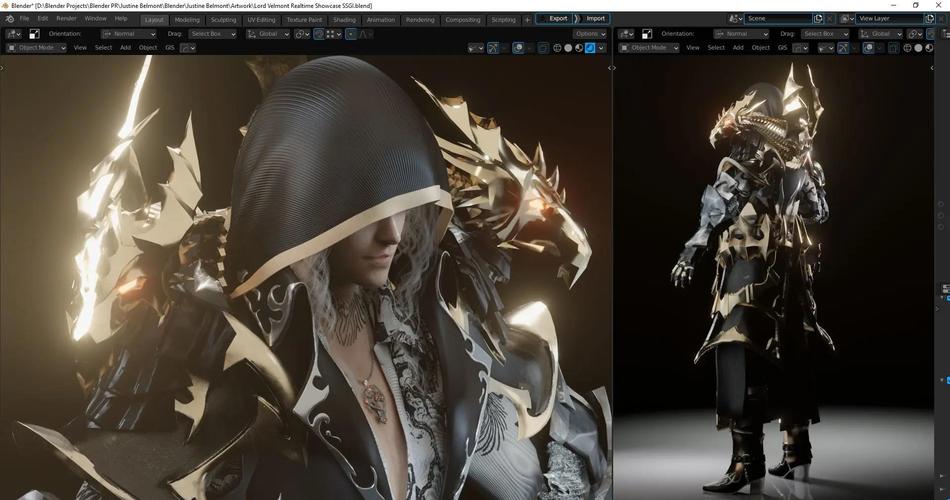Select wireframe viewport shading in left viewport

click(557, 47)
